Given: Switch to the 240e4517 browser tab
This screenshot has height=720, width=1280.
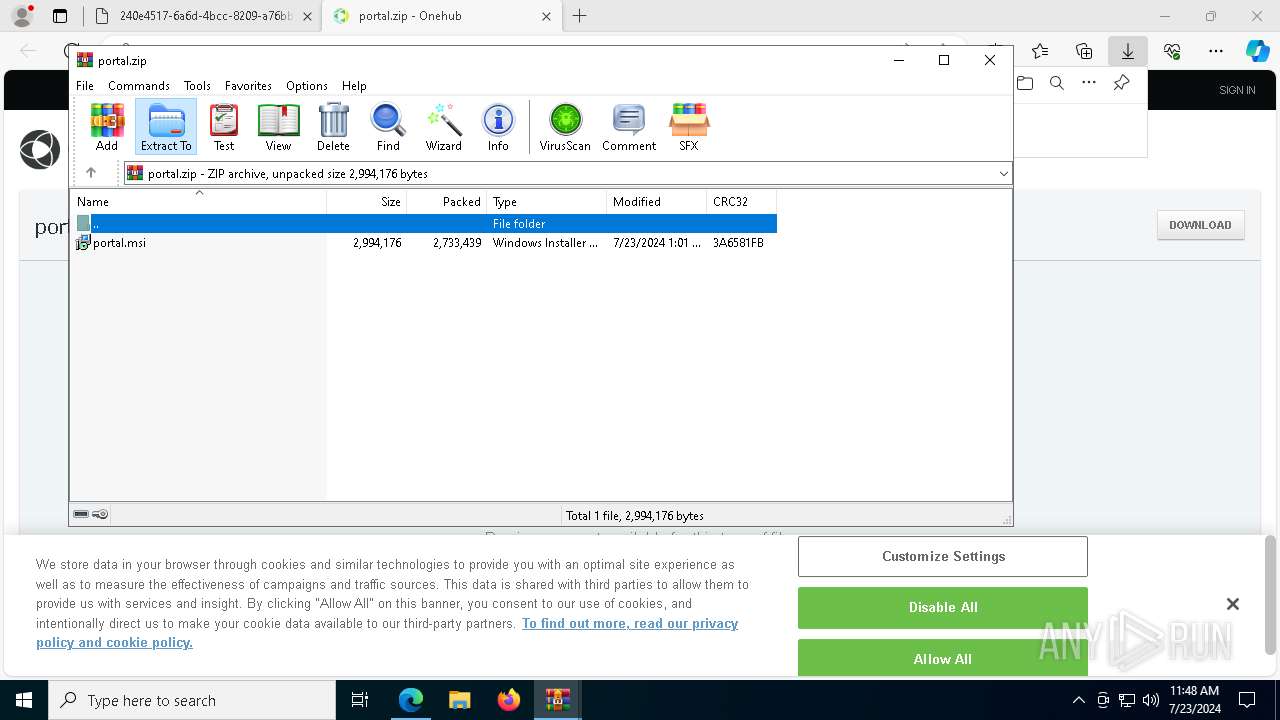Looking at the screenshot, I should click(x=203, y=16).
